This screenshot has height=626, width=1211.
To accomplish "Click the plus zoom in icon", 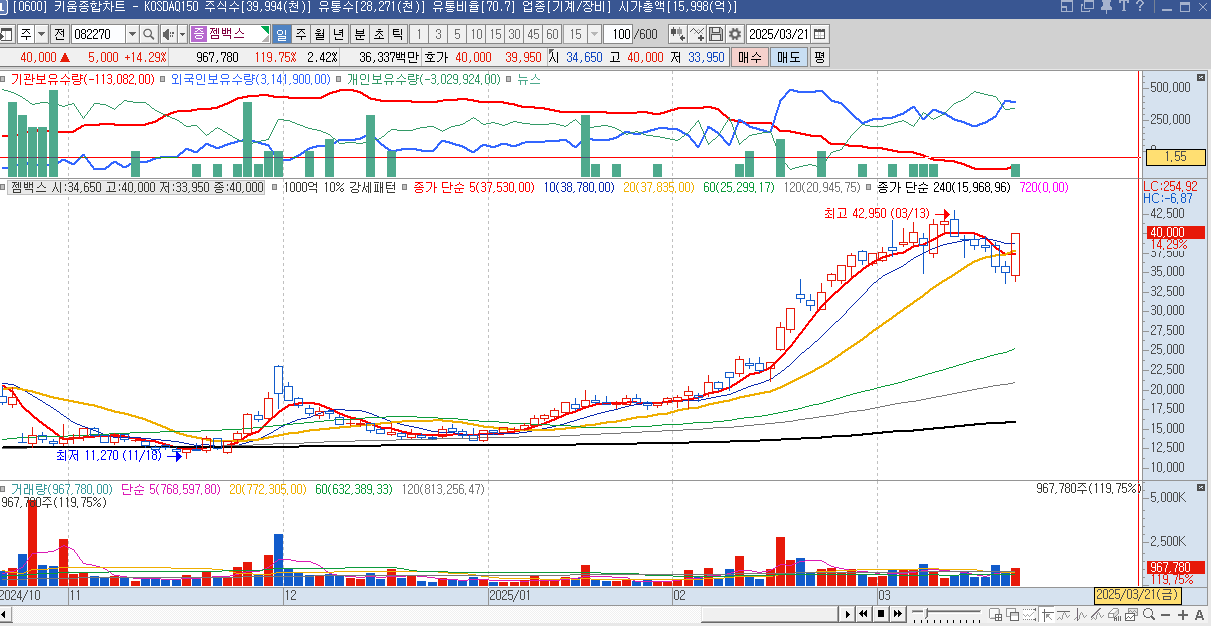I will 1183,615.
